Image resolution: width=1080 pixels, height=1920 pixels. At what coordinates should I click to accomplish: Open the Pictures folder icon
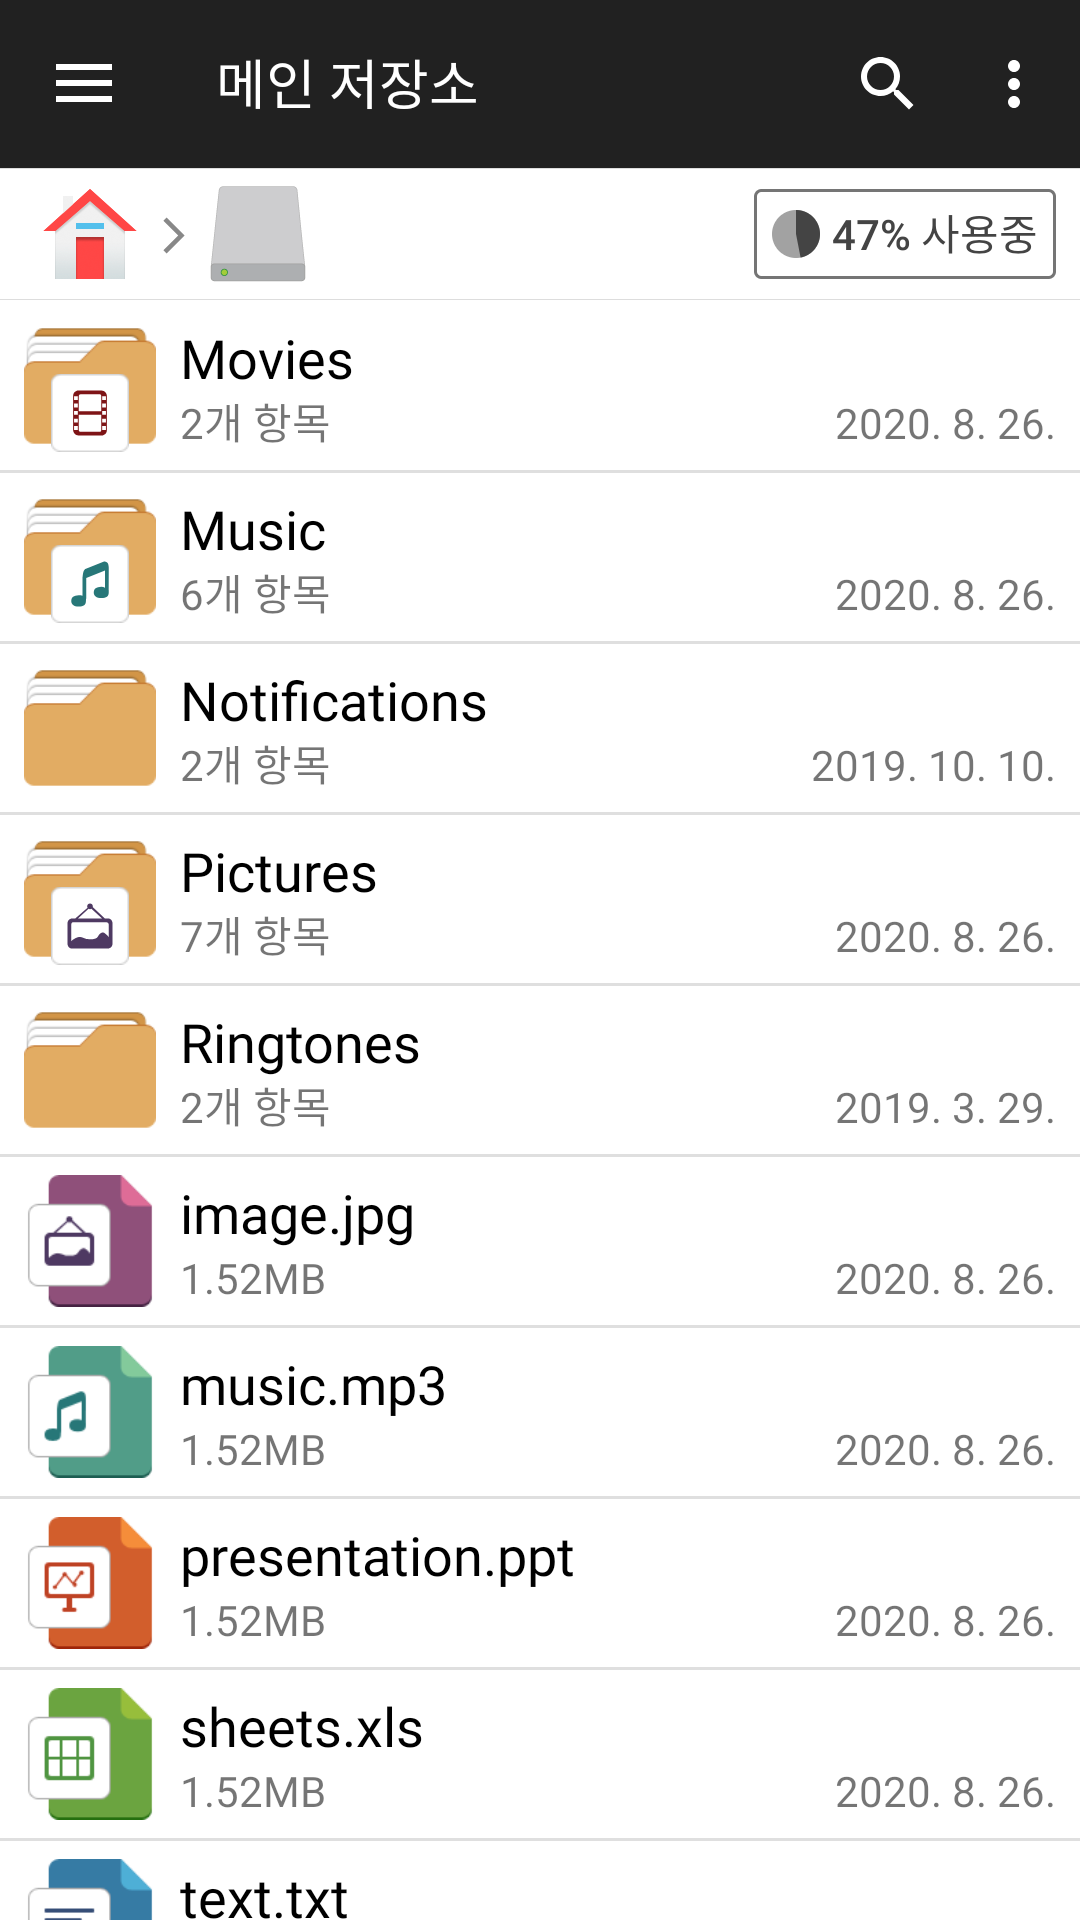coord(90,901)
